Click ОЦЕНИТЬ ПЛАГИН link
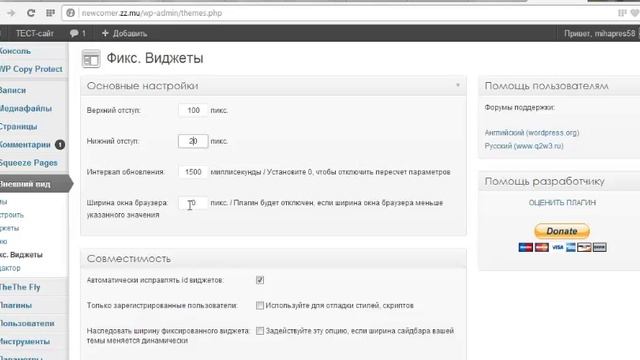 562,202
